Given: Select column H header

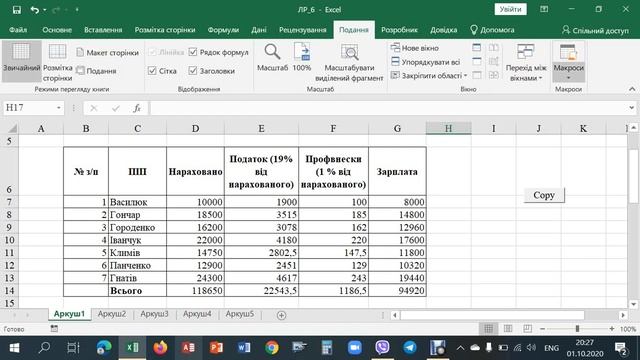Looking at the screenshot, I should pos(449,128).
